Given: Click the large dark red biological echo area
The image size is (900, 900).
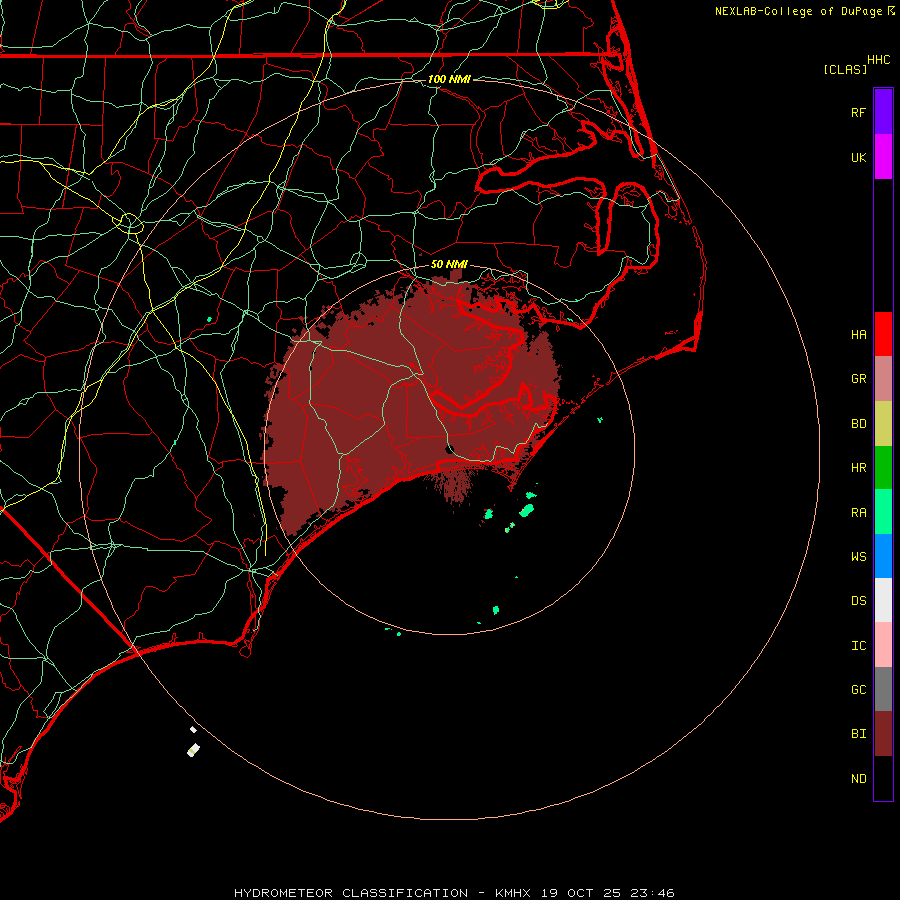Looking at the screenshot, I should point(402,396).
